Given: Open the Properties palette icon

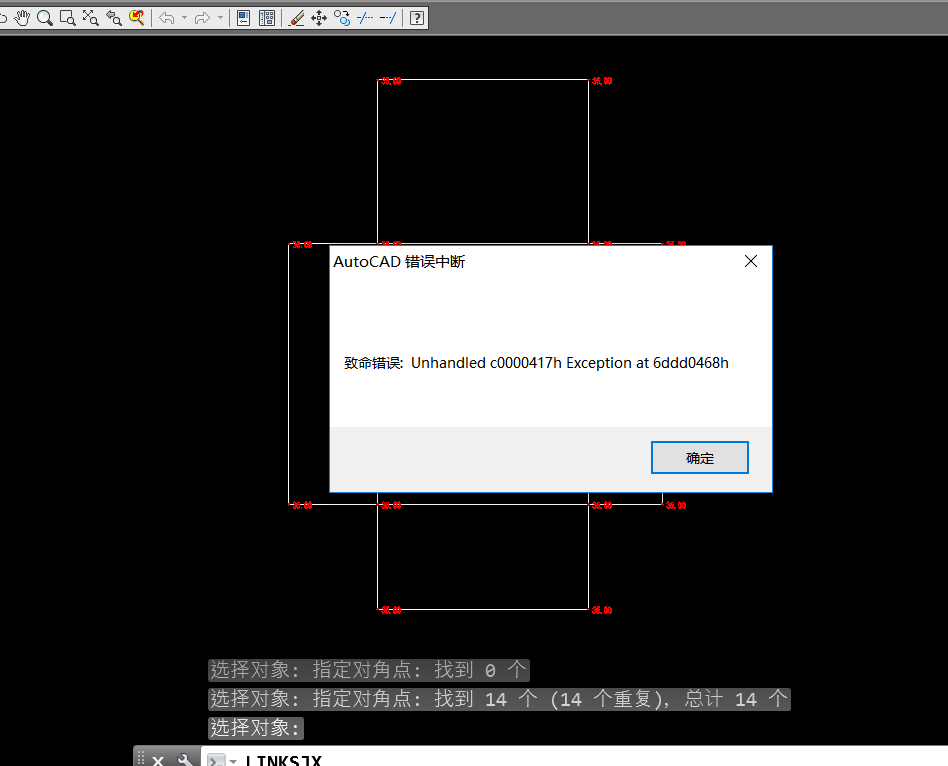Looking at the screenshot, I should coord(243,17).
